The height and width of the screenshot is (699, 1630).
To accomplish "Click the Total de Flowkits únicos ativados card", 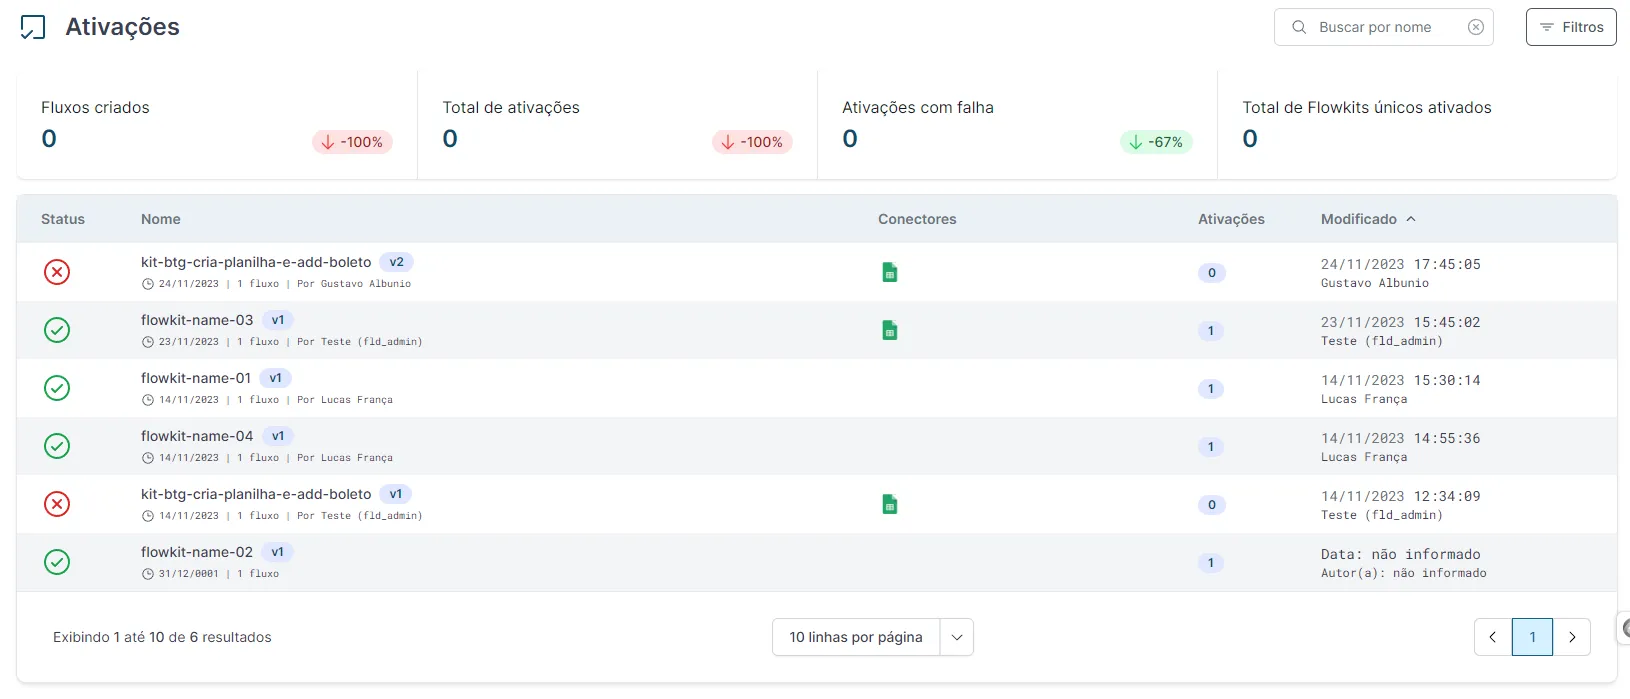I will (1417, 125).
